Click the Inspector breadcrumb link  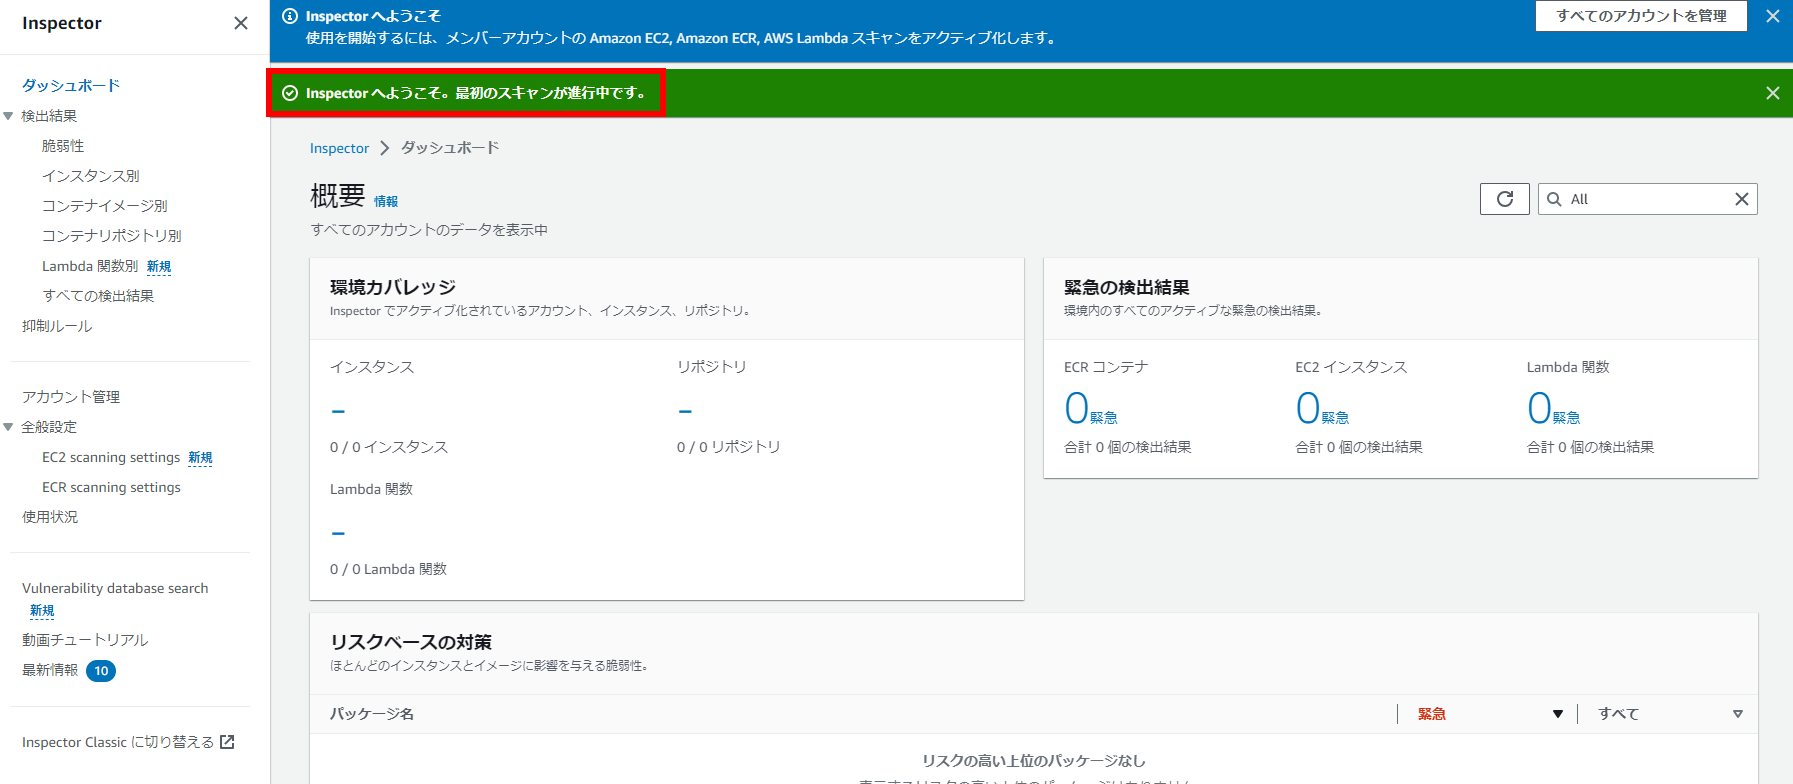pos(339,148)
